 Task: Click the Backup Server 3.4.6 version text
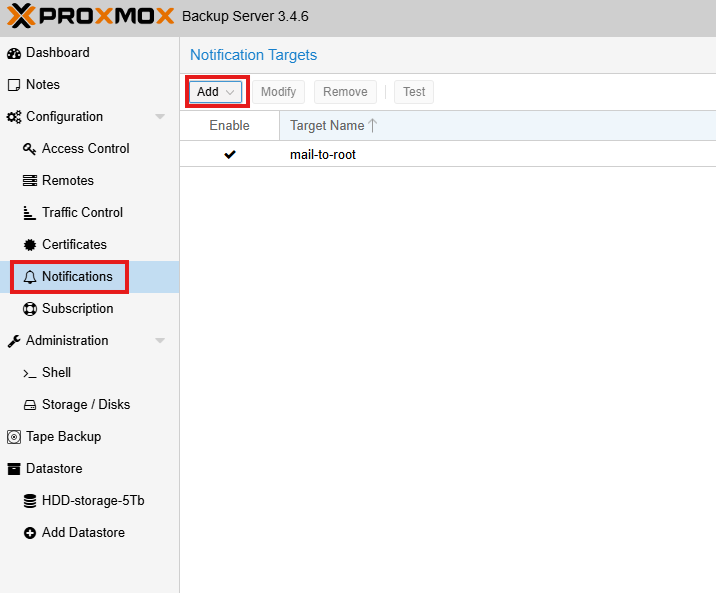point(245,16)
